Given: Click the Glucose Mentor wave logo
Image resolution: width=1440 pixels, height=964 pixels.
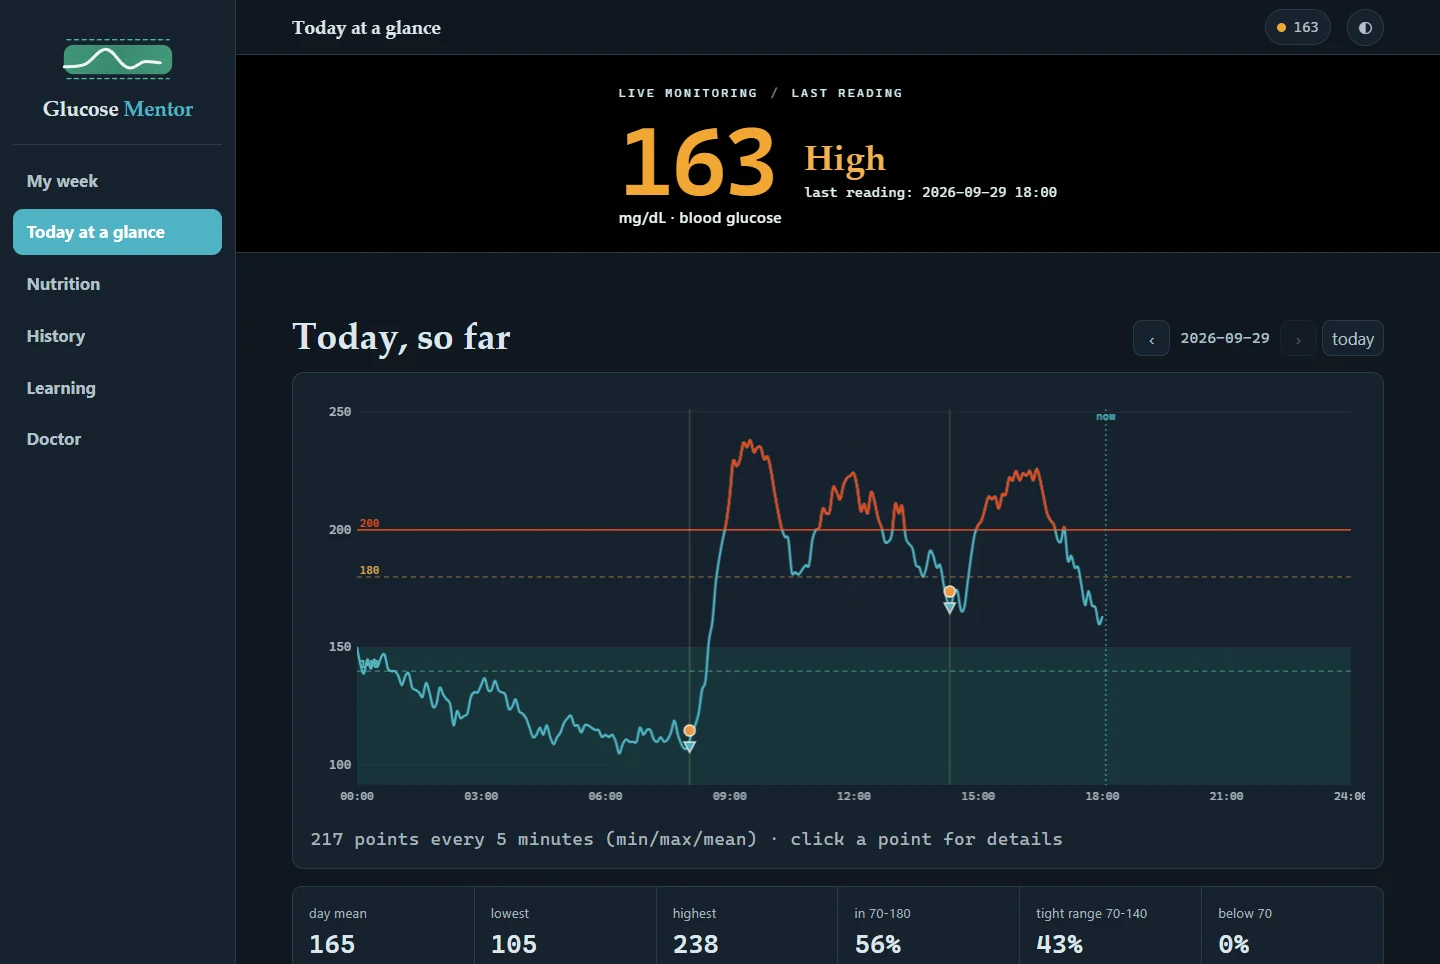Looking at the screenshot, I should pyautogui.click(x=117, y=60).
